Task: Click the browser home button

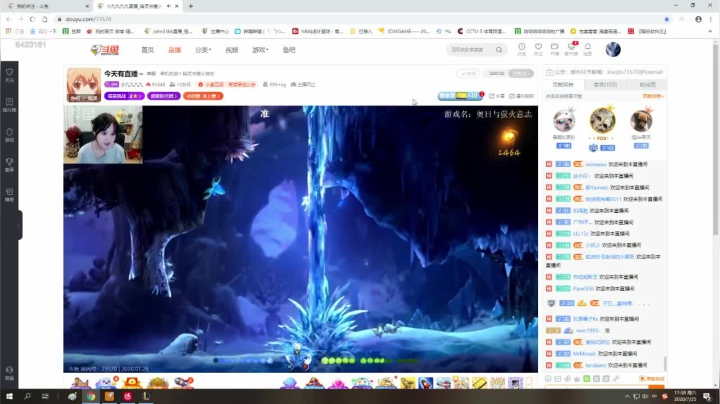Action: [45, 19]
